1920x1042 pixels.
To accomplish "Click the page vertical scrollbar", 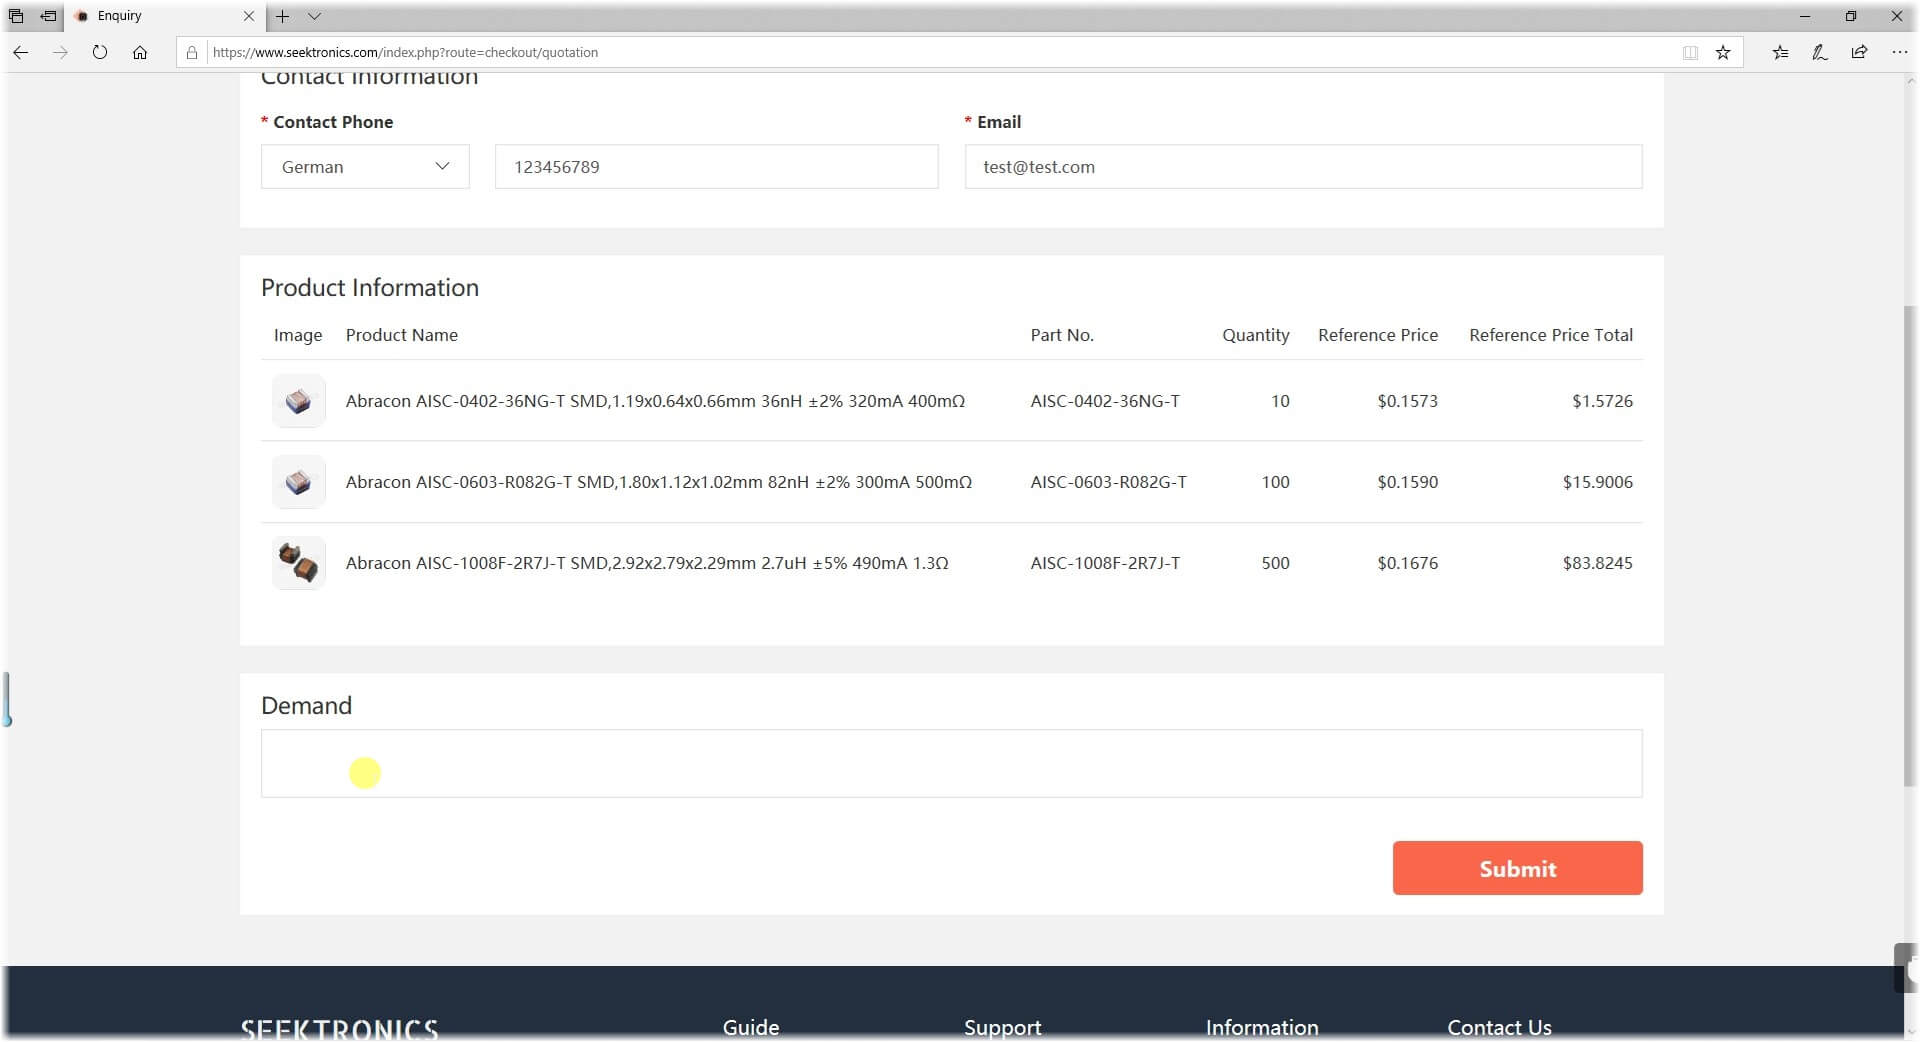I will point(1910,545).
